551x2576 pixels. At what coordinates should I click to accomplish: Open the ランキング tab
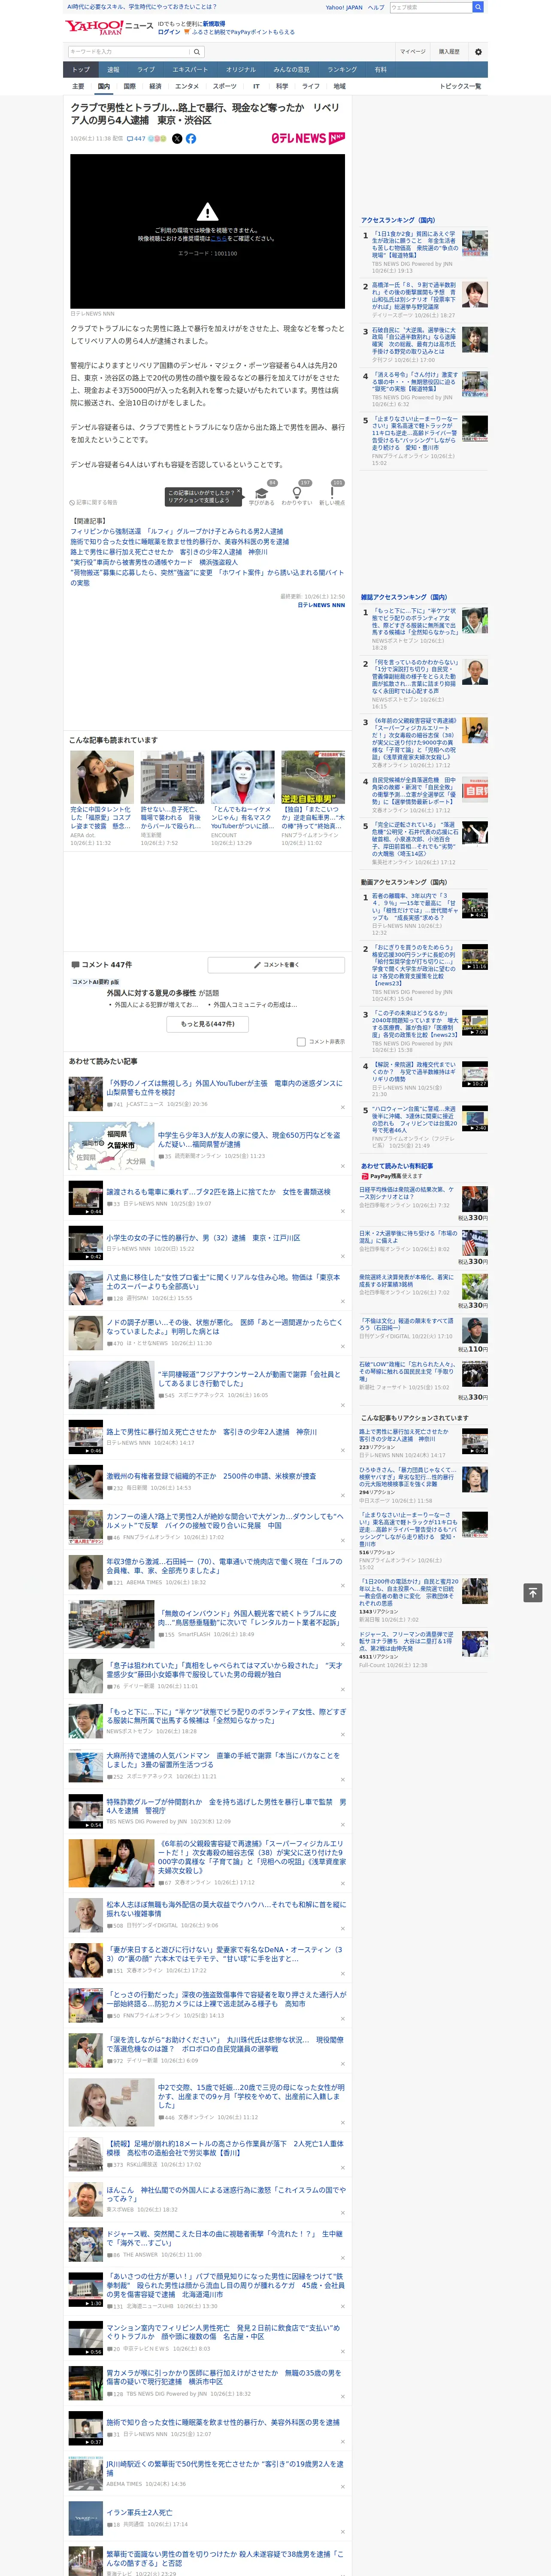pyautogui.click(x=342, y=70)
